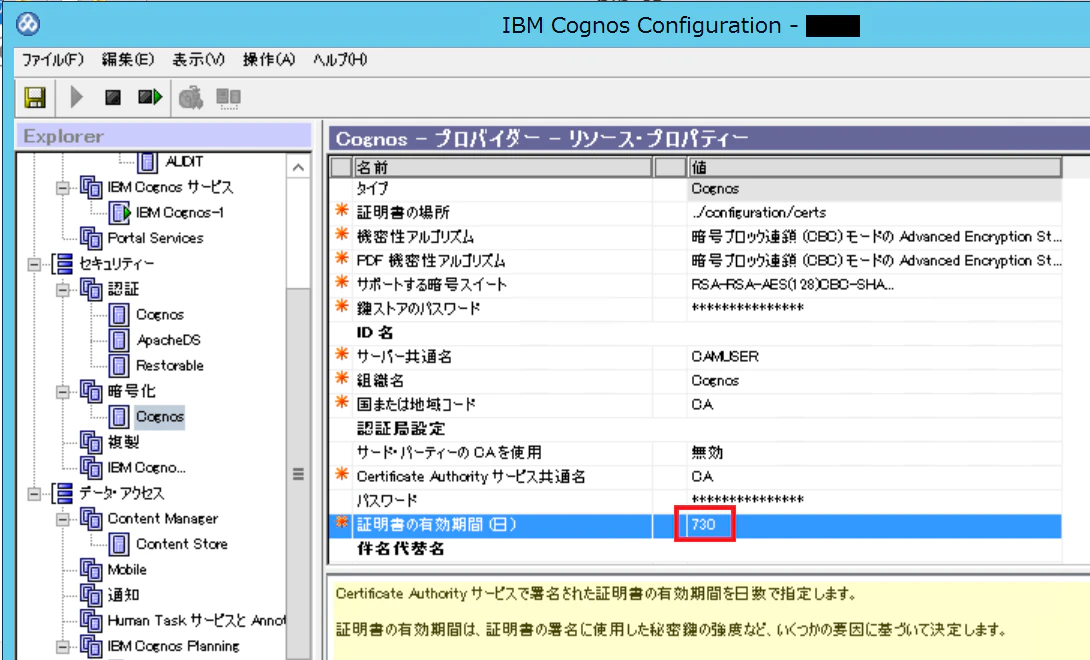Click the 組織名 value Cognos
Screen dimensions: 1090x660
click(x=715, y=380)
